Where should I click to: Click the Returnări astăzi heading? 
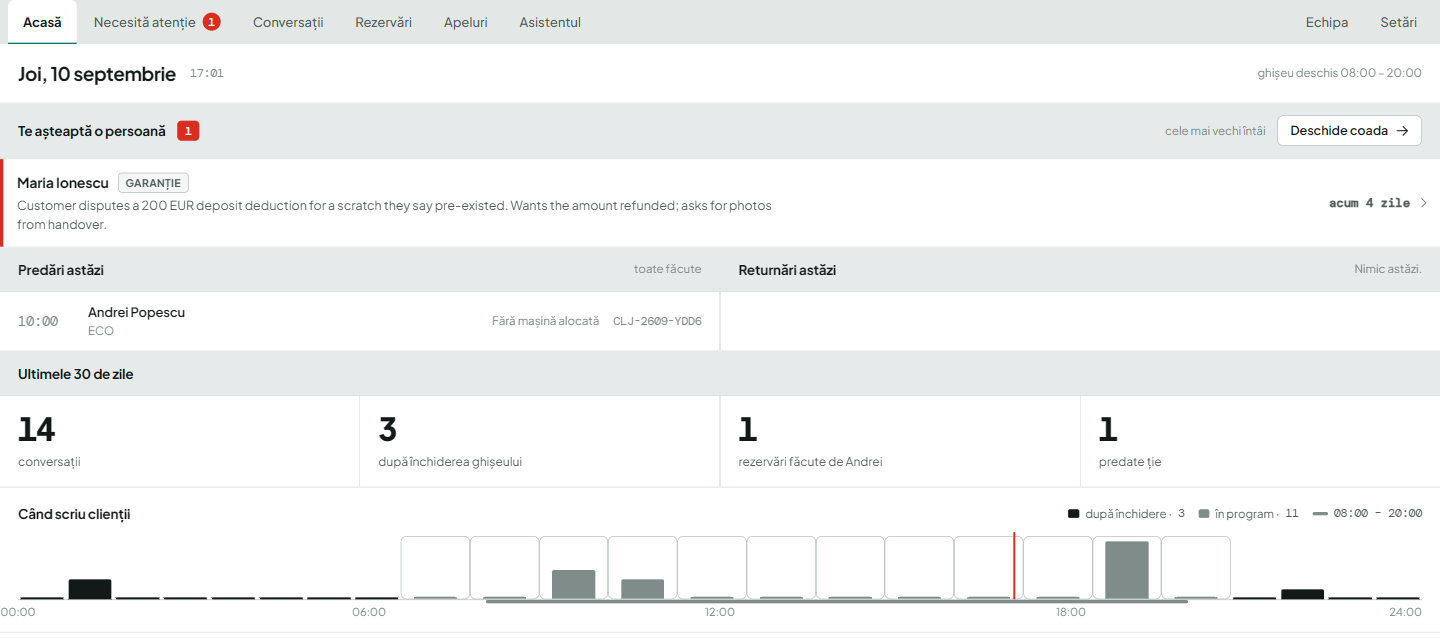787,270
